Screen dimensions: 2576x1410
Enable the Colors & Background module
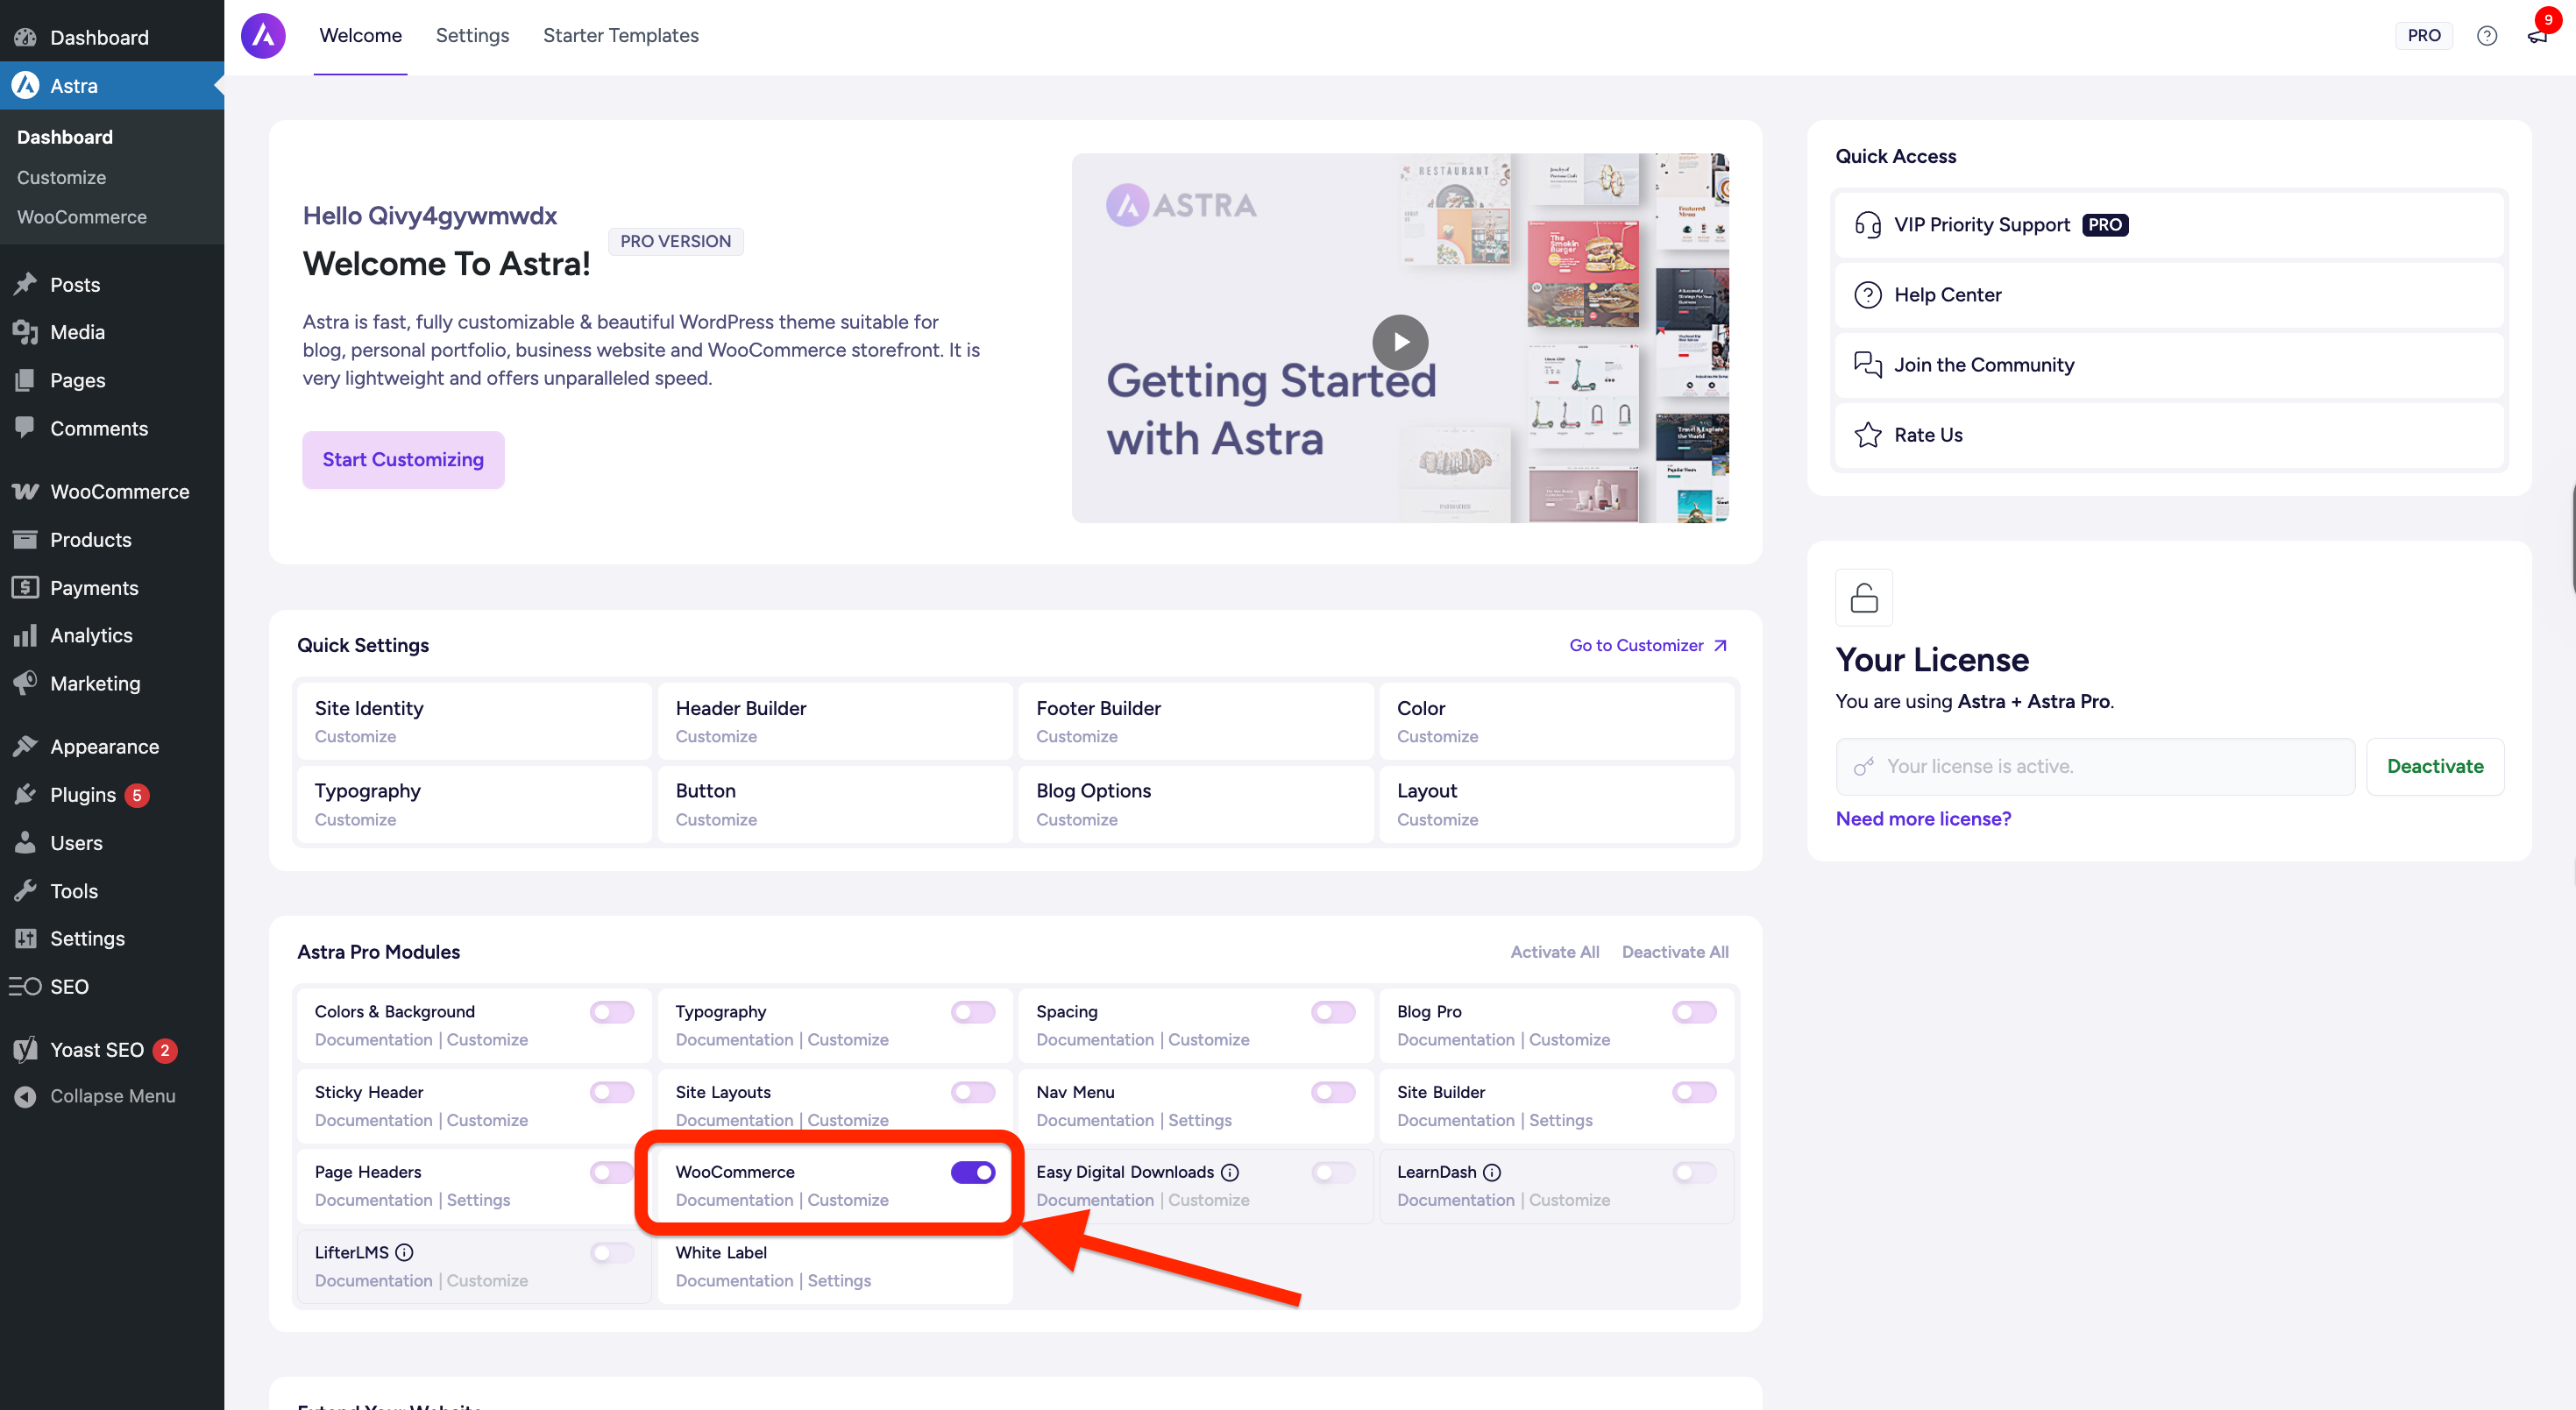(611, 1012)
